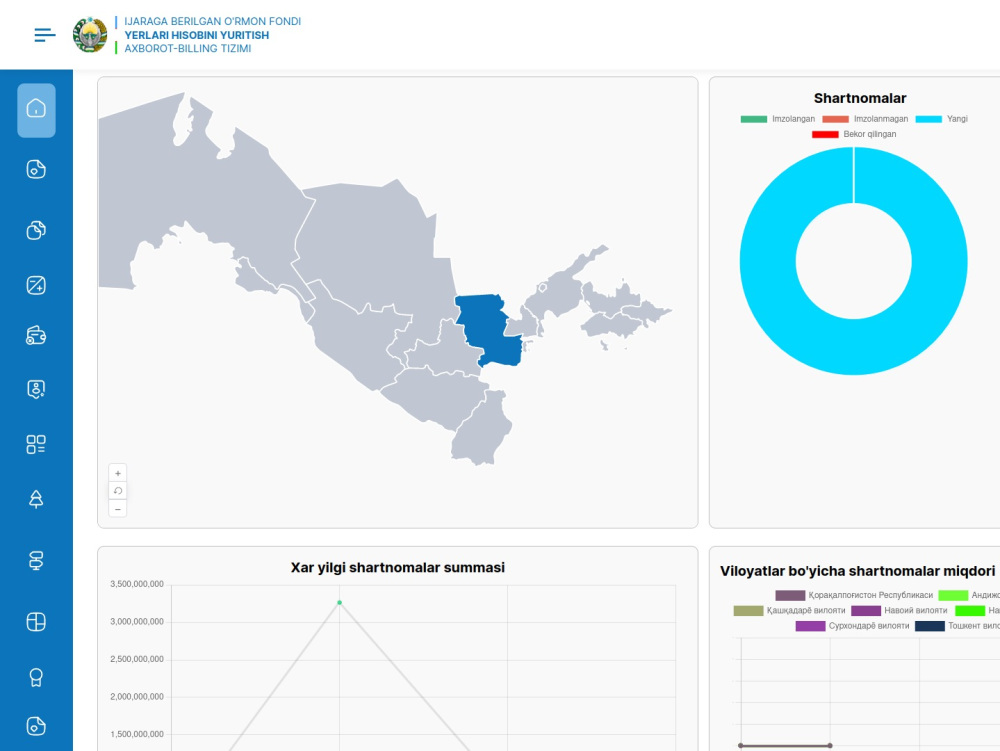Click the 1,500,000,000 axis label
The width and height of the screenshot is (1000, 751).
(137, 734)
